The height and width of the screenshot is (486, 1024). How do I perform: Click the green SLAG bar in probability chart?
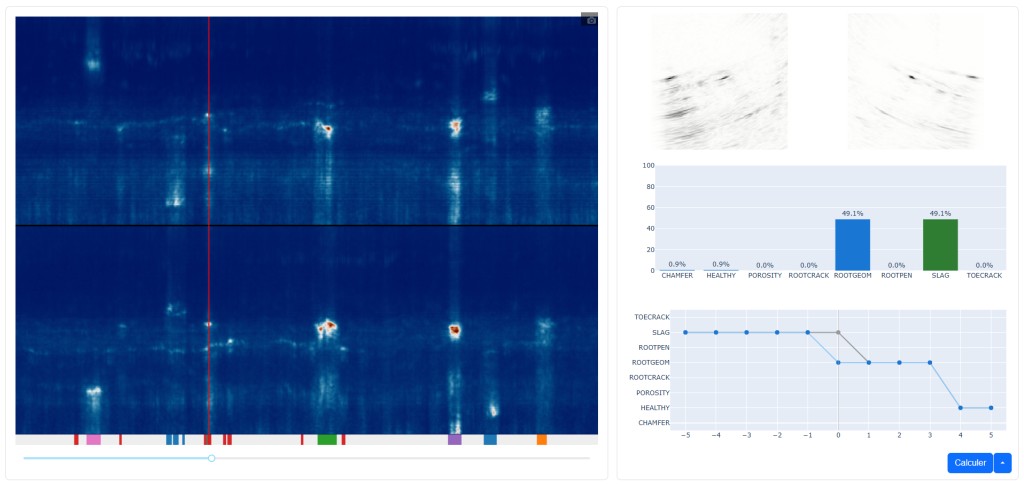[940, 245]
